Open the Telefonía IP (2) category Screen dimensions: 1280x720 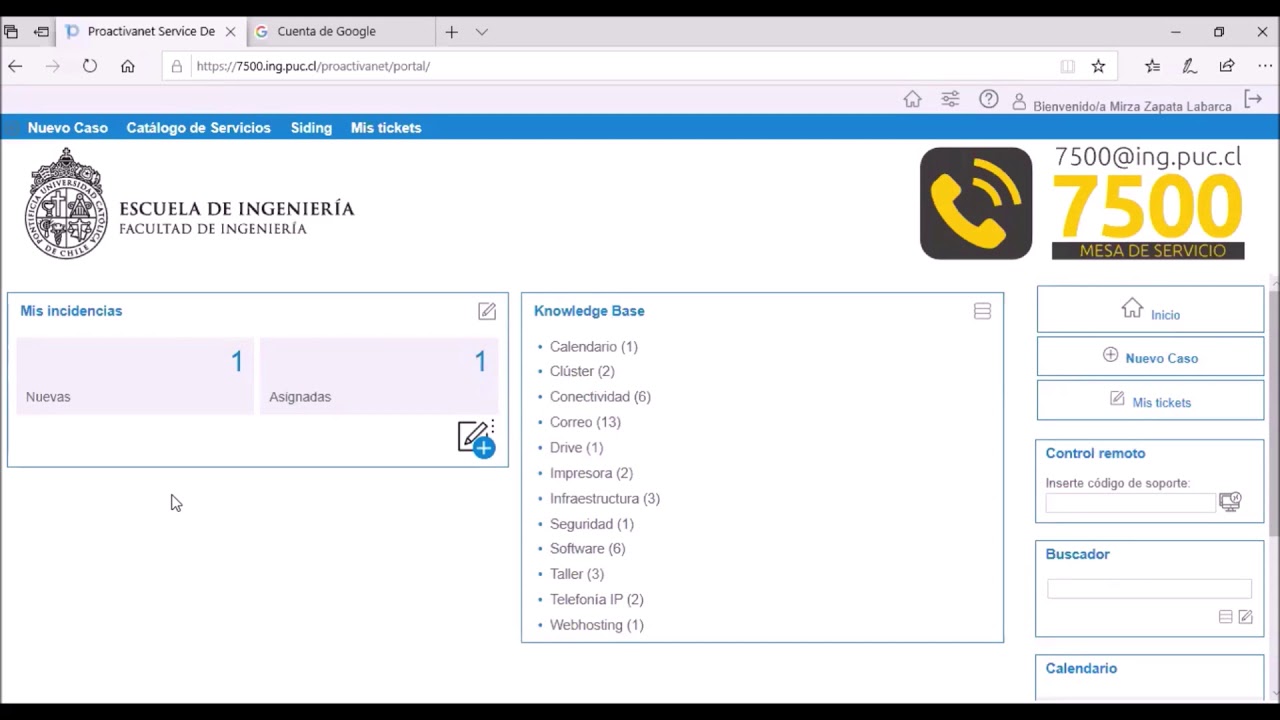tap(596, 600)
